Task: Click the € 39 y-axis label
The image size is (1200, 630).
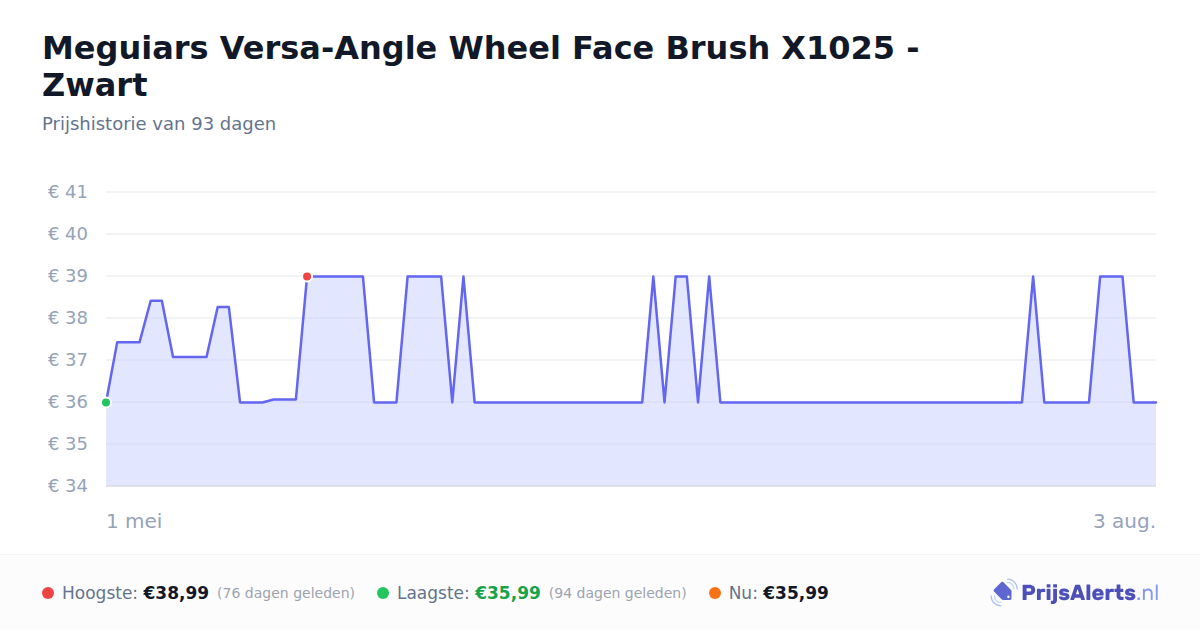Action: [68, 276]
